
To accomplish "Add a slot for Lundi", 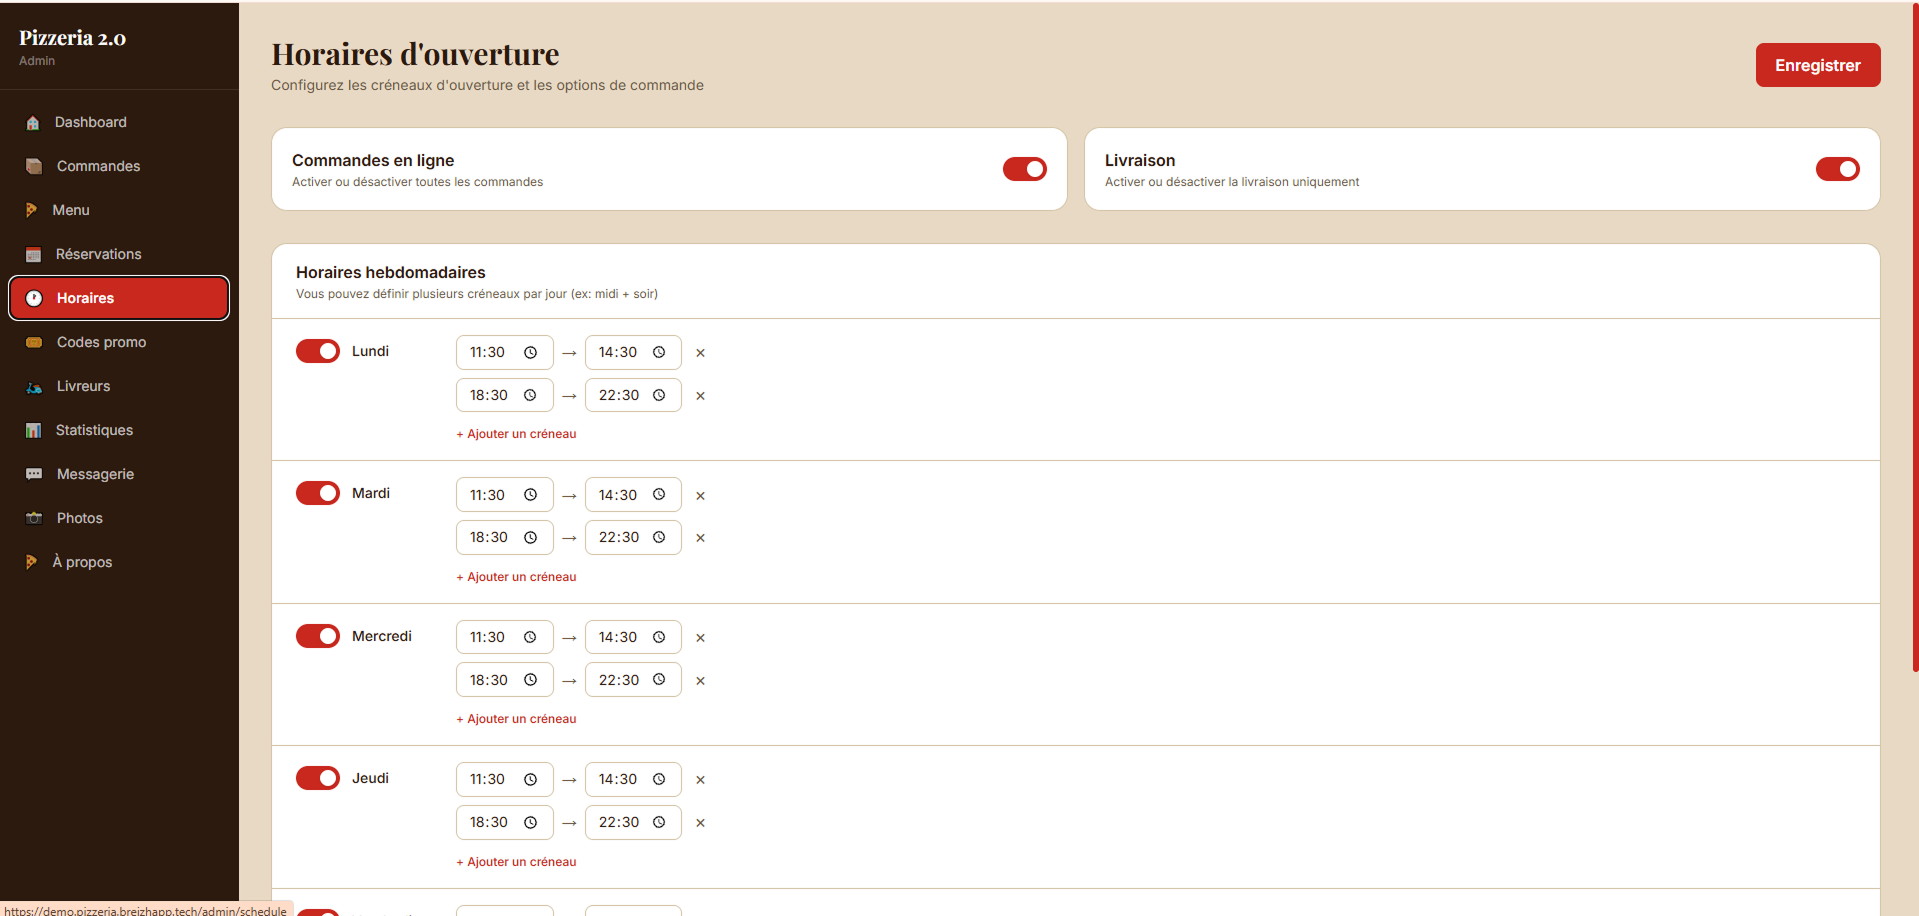I will click(516, 434).
